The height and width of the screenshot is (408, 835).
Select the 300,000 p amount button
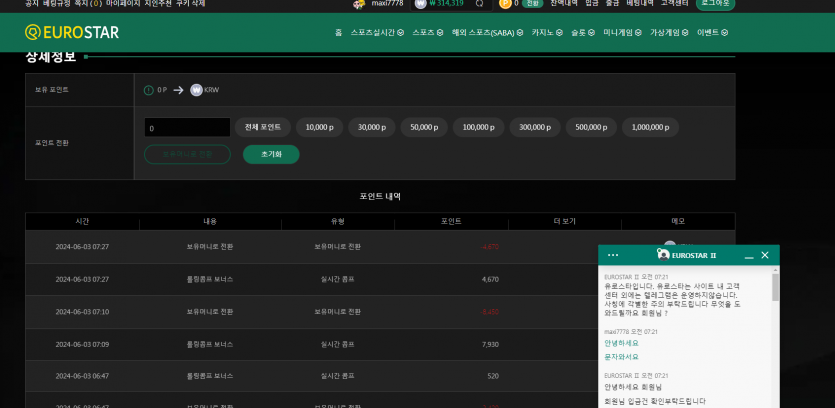point(535,127)
